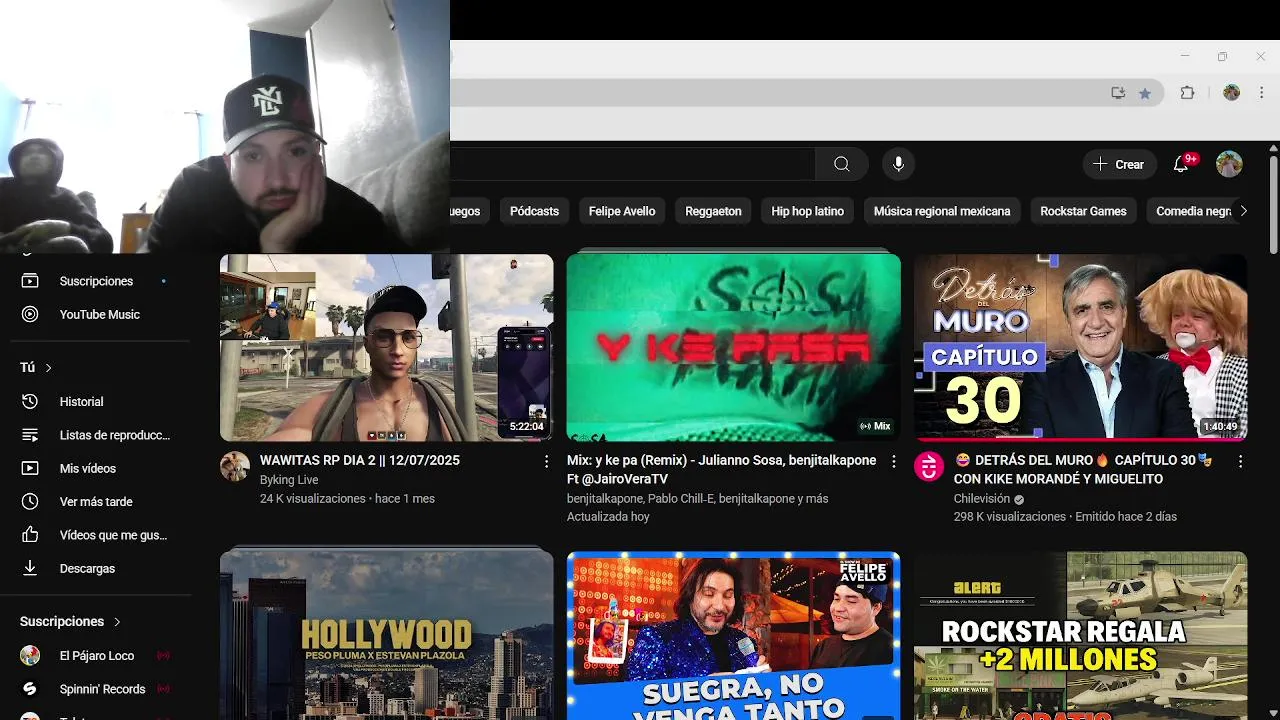Select the Rockstar Games chip
This screenshot has width=1280, height=720.
tap(1083, 211)
